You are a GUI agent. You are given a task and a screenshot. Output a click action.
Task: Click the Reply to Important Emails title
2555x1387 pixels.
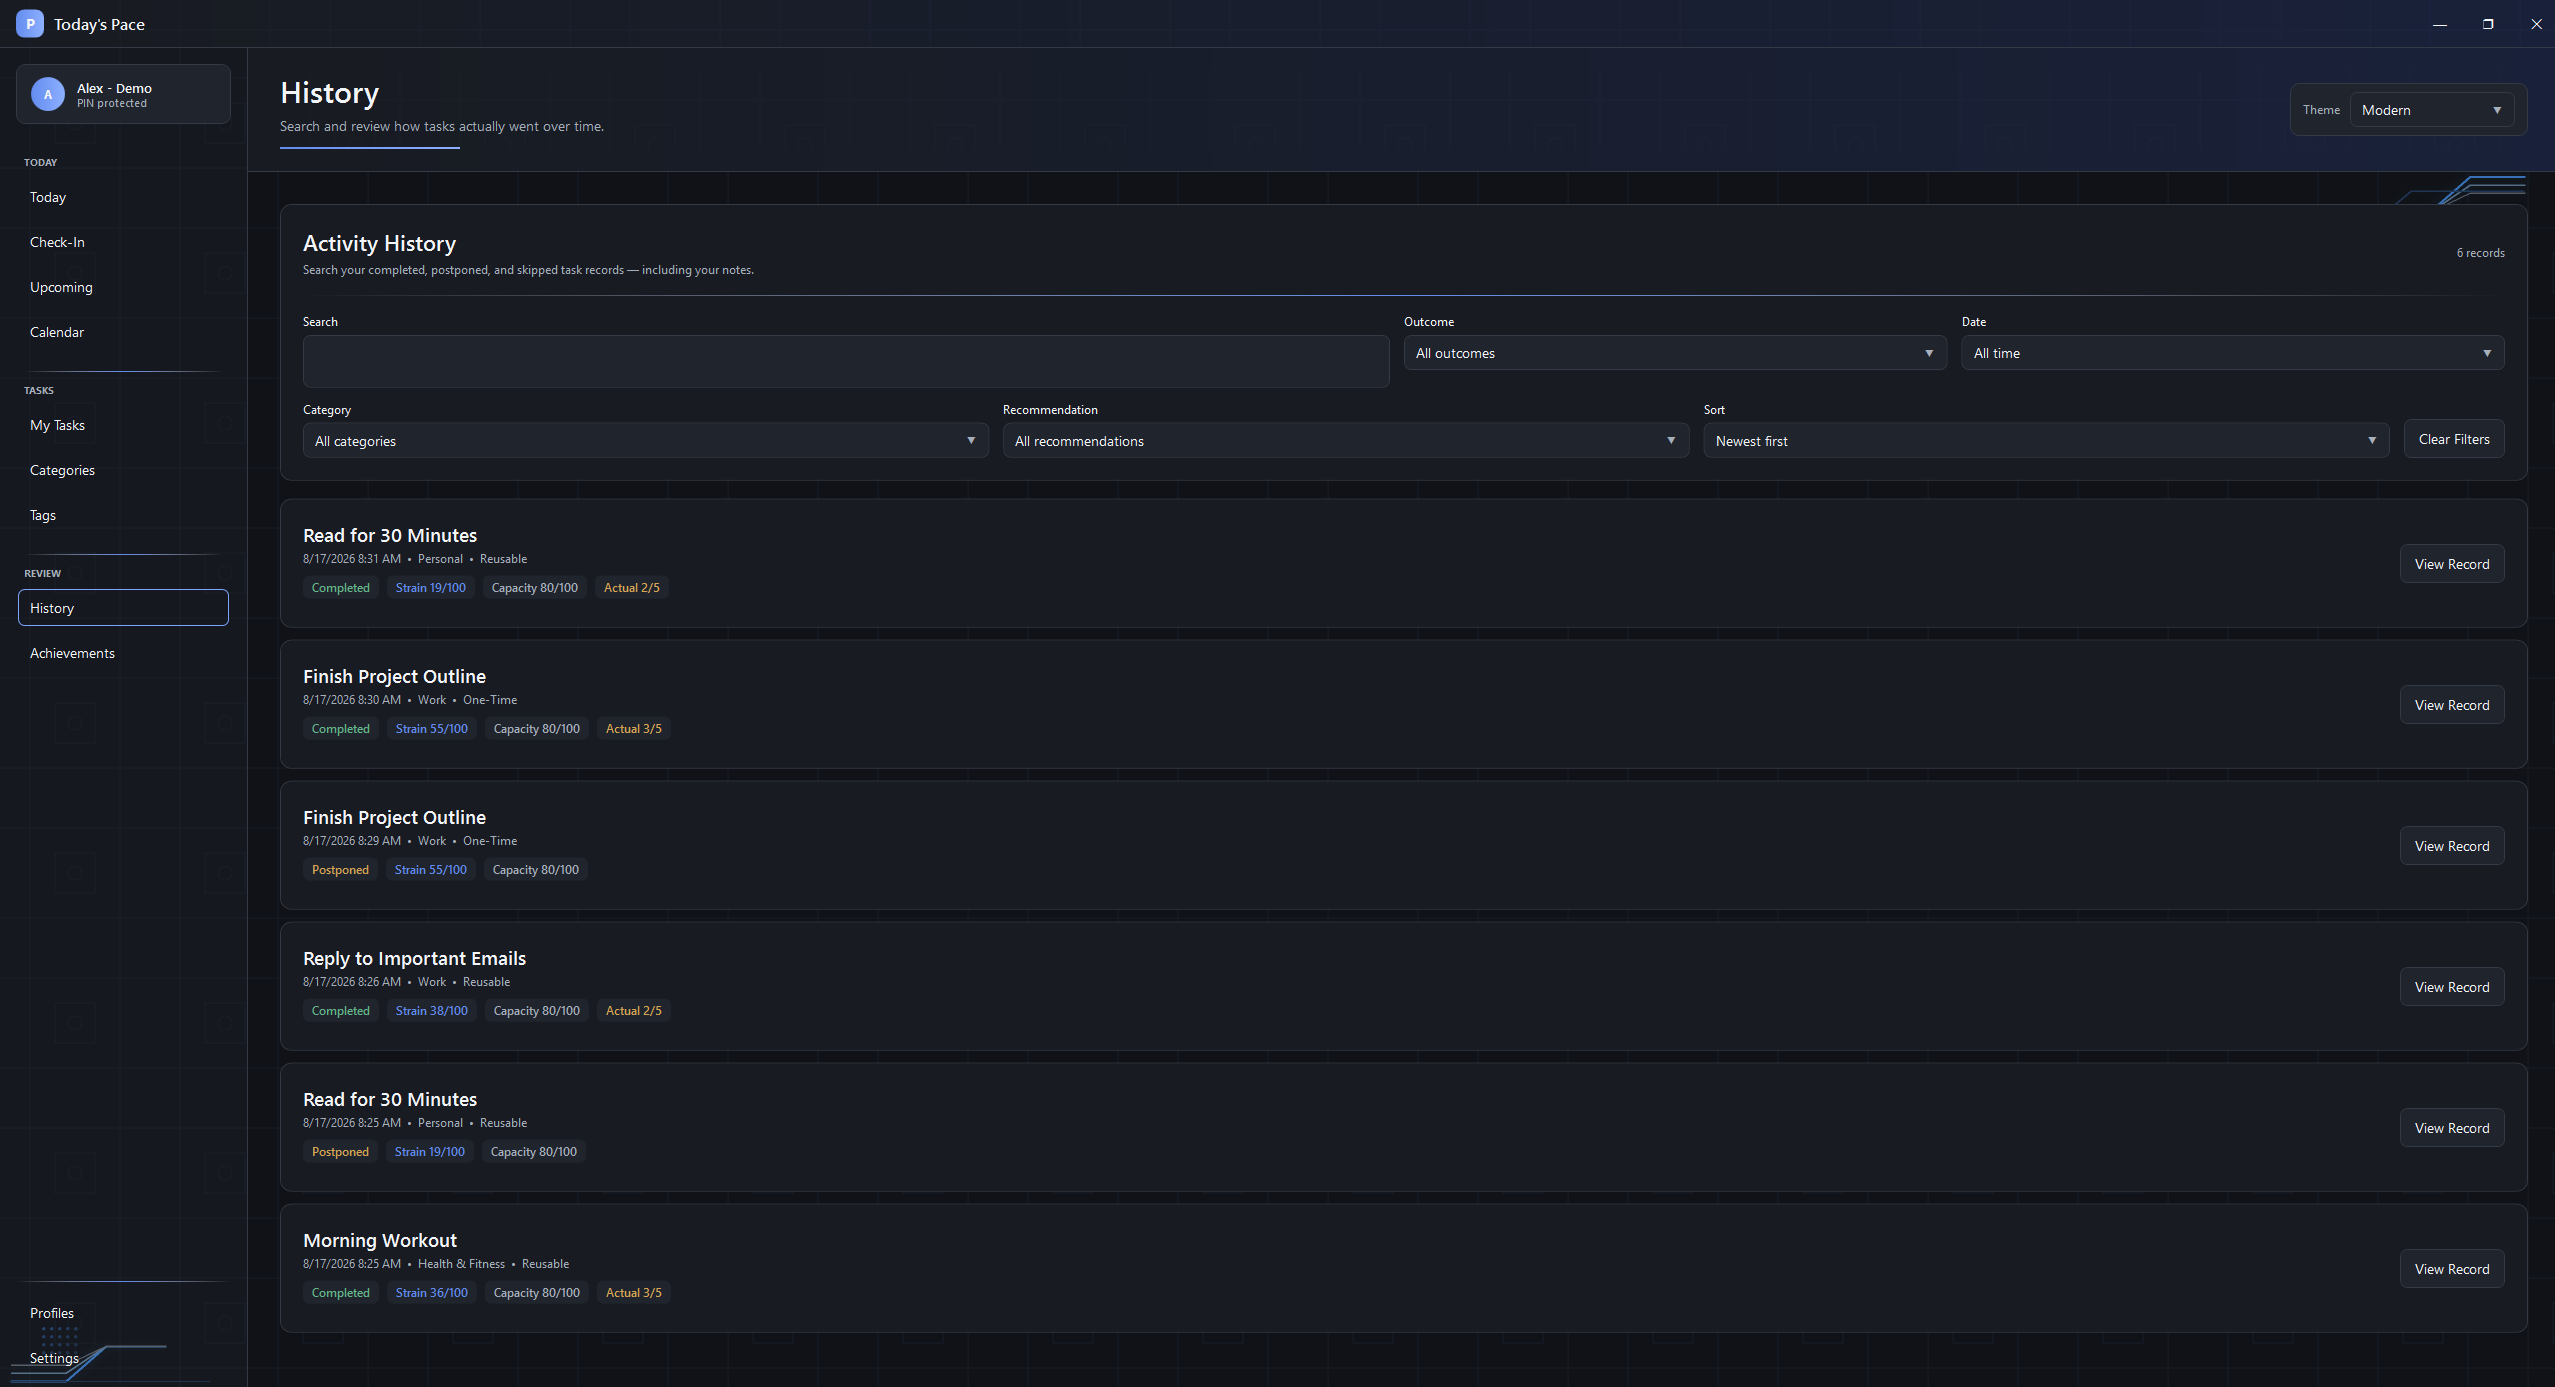coord(414,959)
